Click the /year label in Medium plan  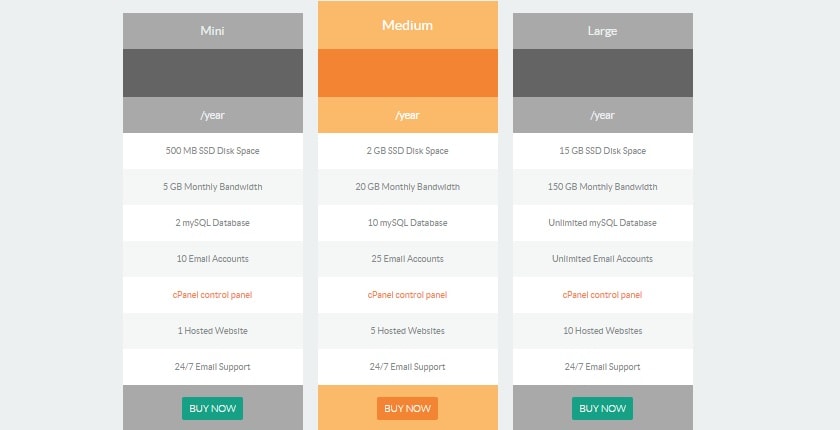click(x=408, y=115)
